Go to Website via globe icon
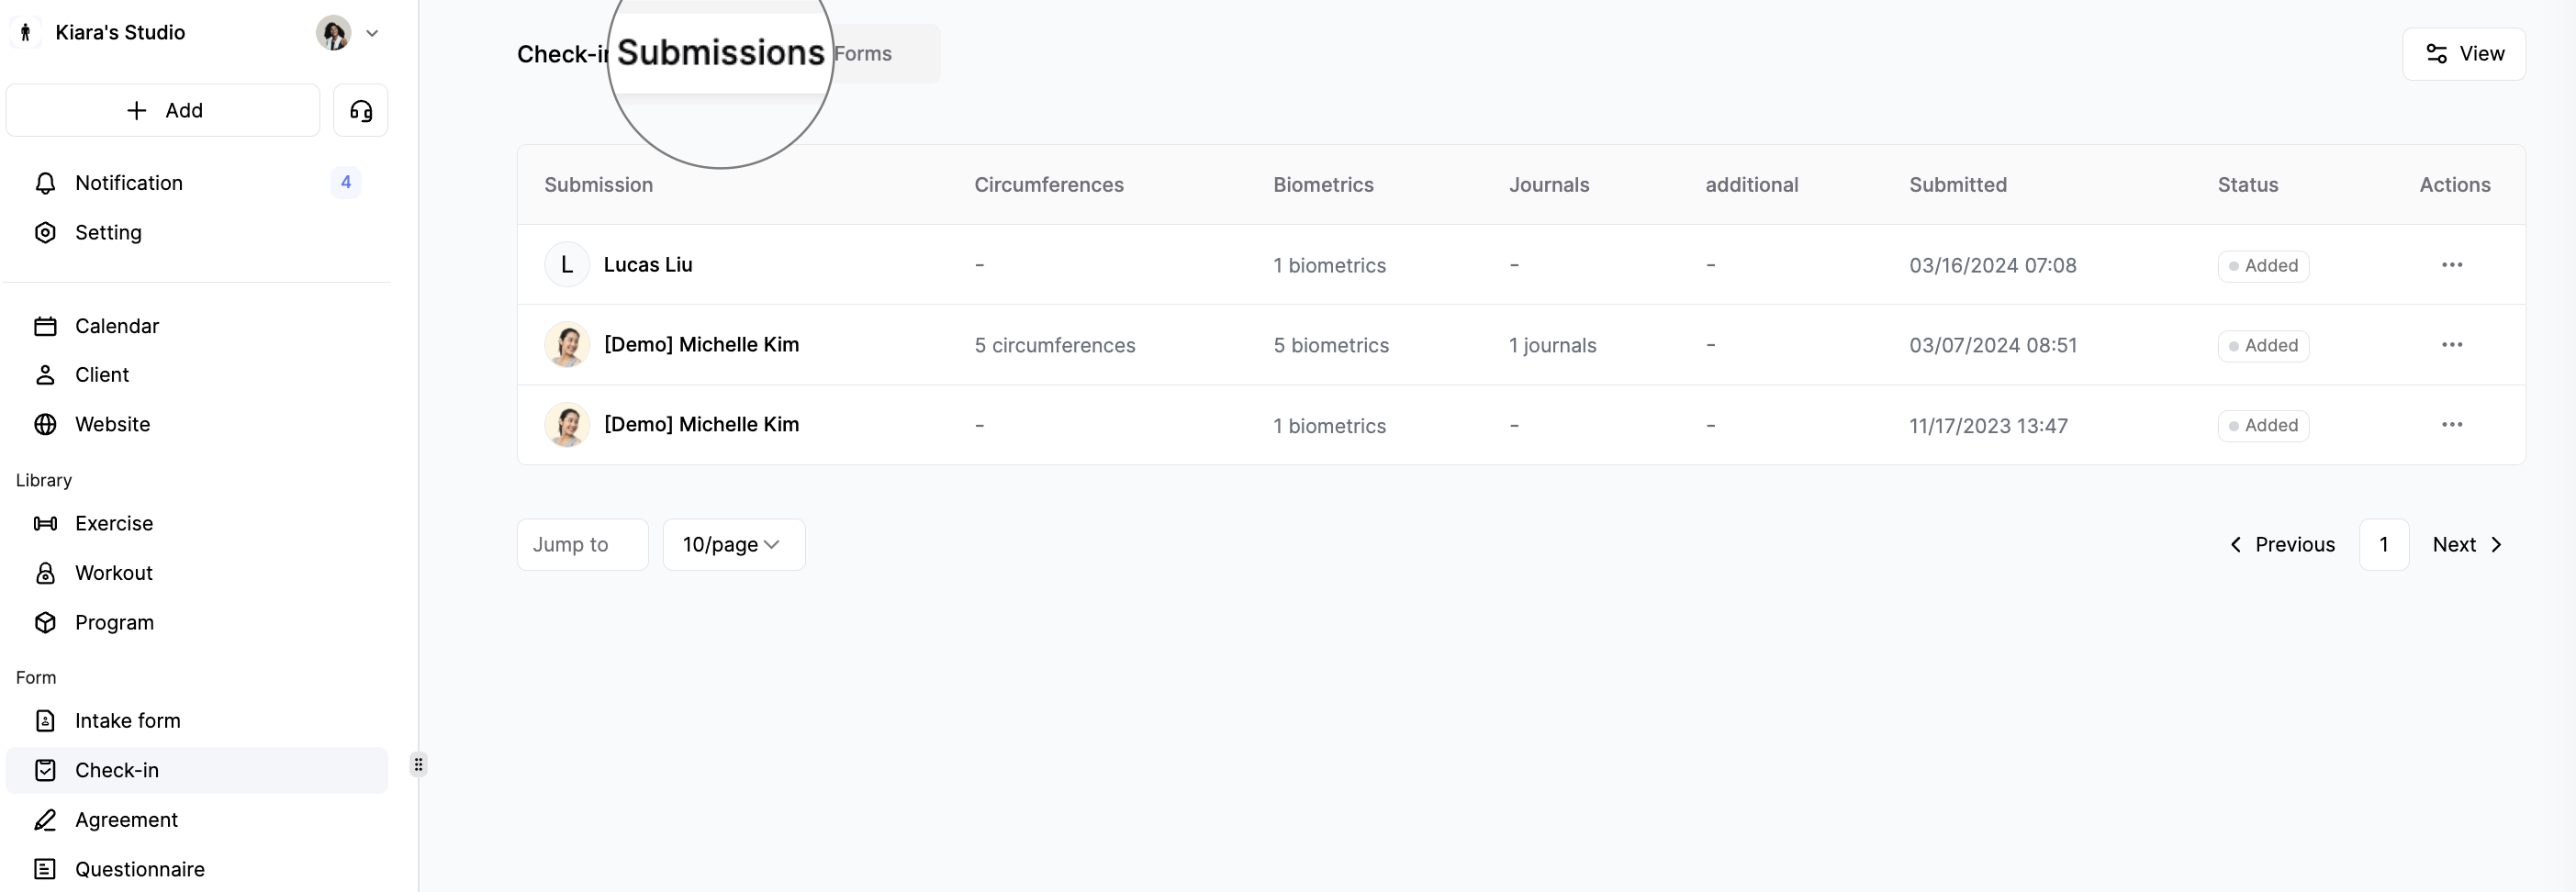Image resolution: width=2576 pixels, height=892 pixels. click(45, 424)
